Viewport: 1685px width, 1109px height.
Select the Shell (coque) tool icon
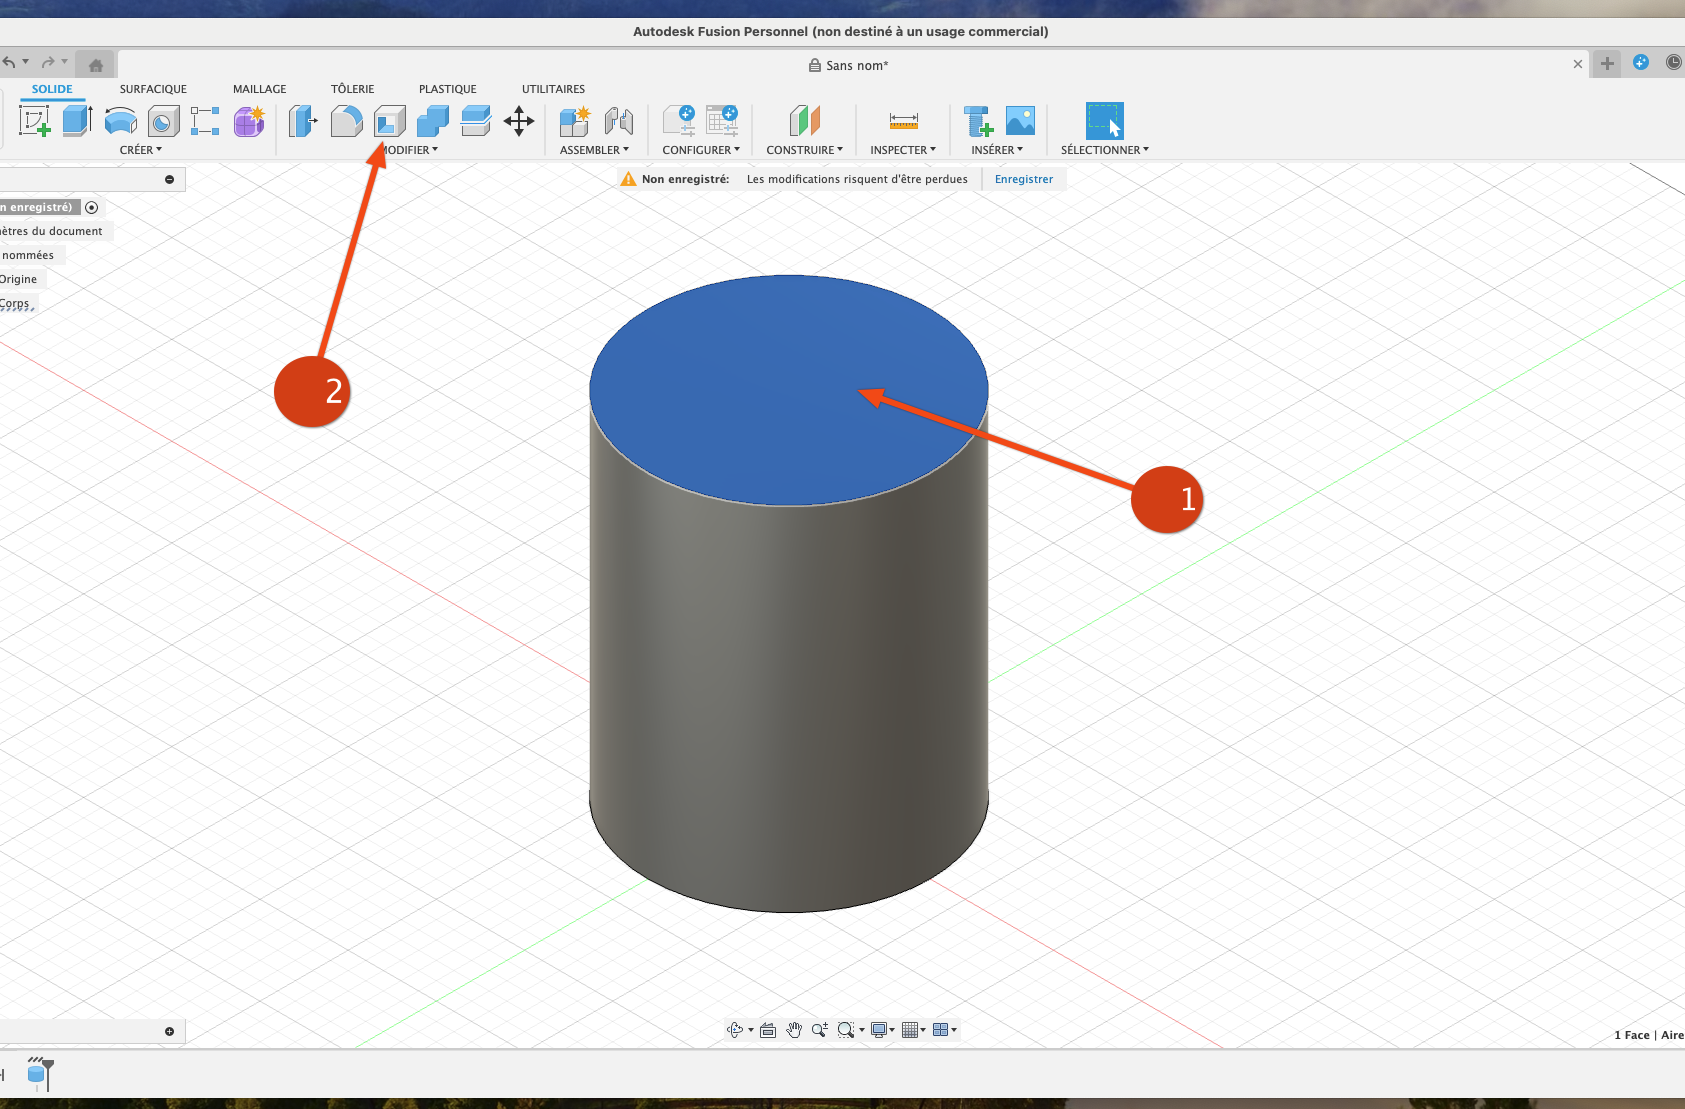[390, 122]
